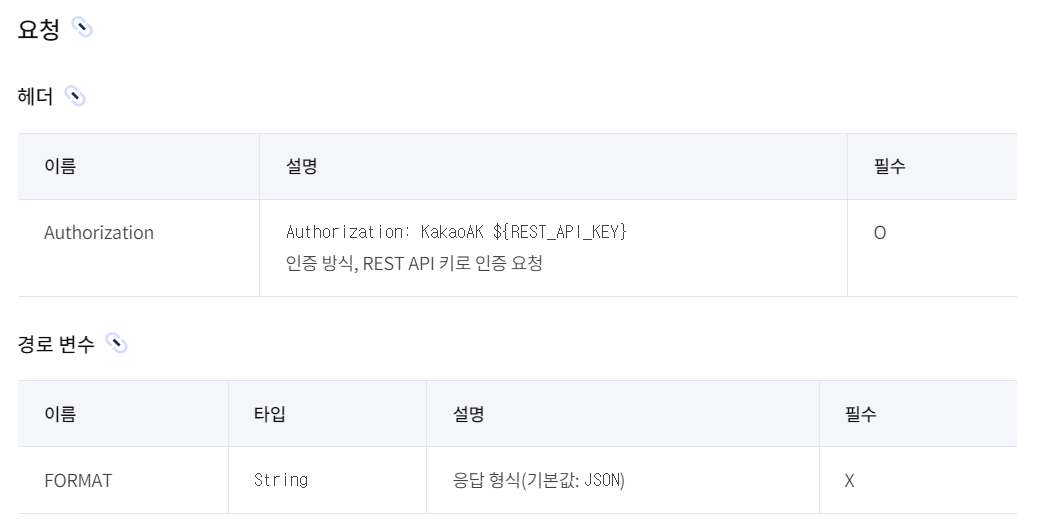Click the anchor link icon beside 헤더
This screenshot has height=523, width=1040.
(75, 96)
